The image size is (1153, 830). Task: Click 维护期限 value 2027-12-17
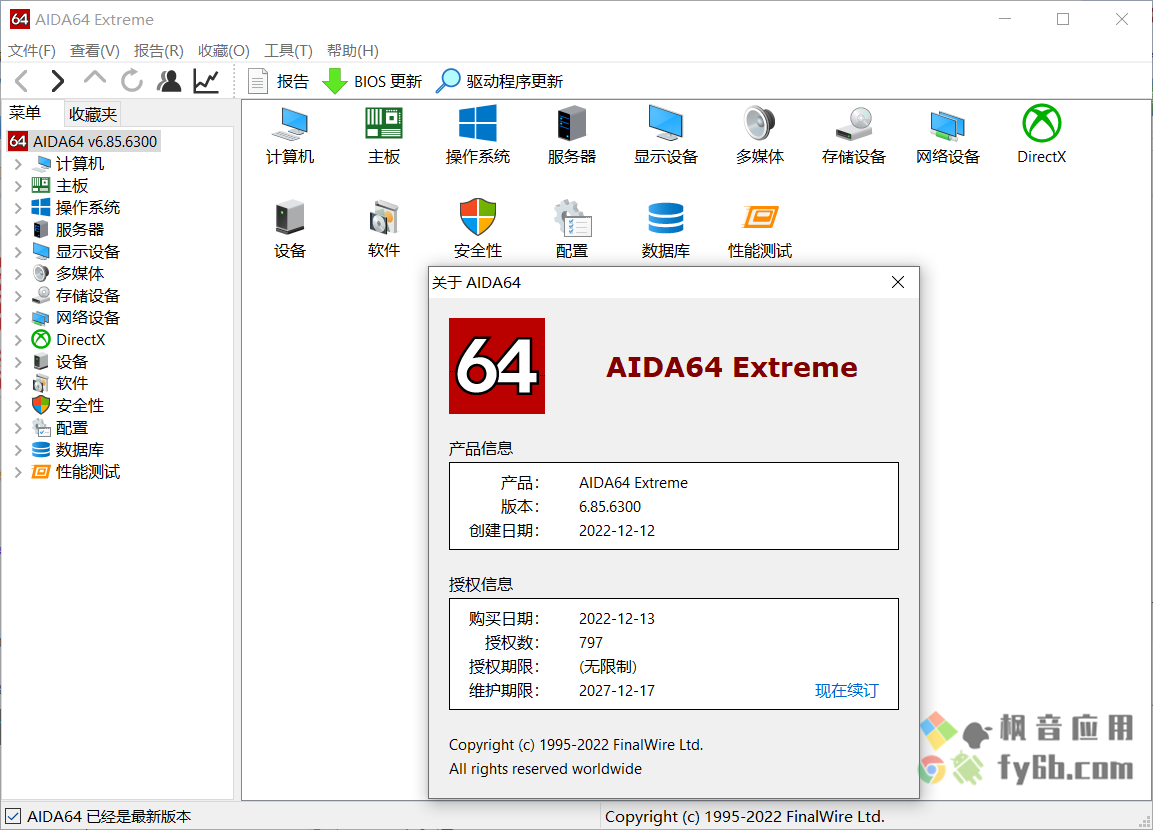coord(616,690)
